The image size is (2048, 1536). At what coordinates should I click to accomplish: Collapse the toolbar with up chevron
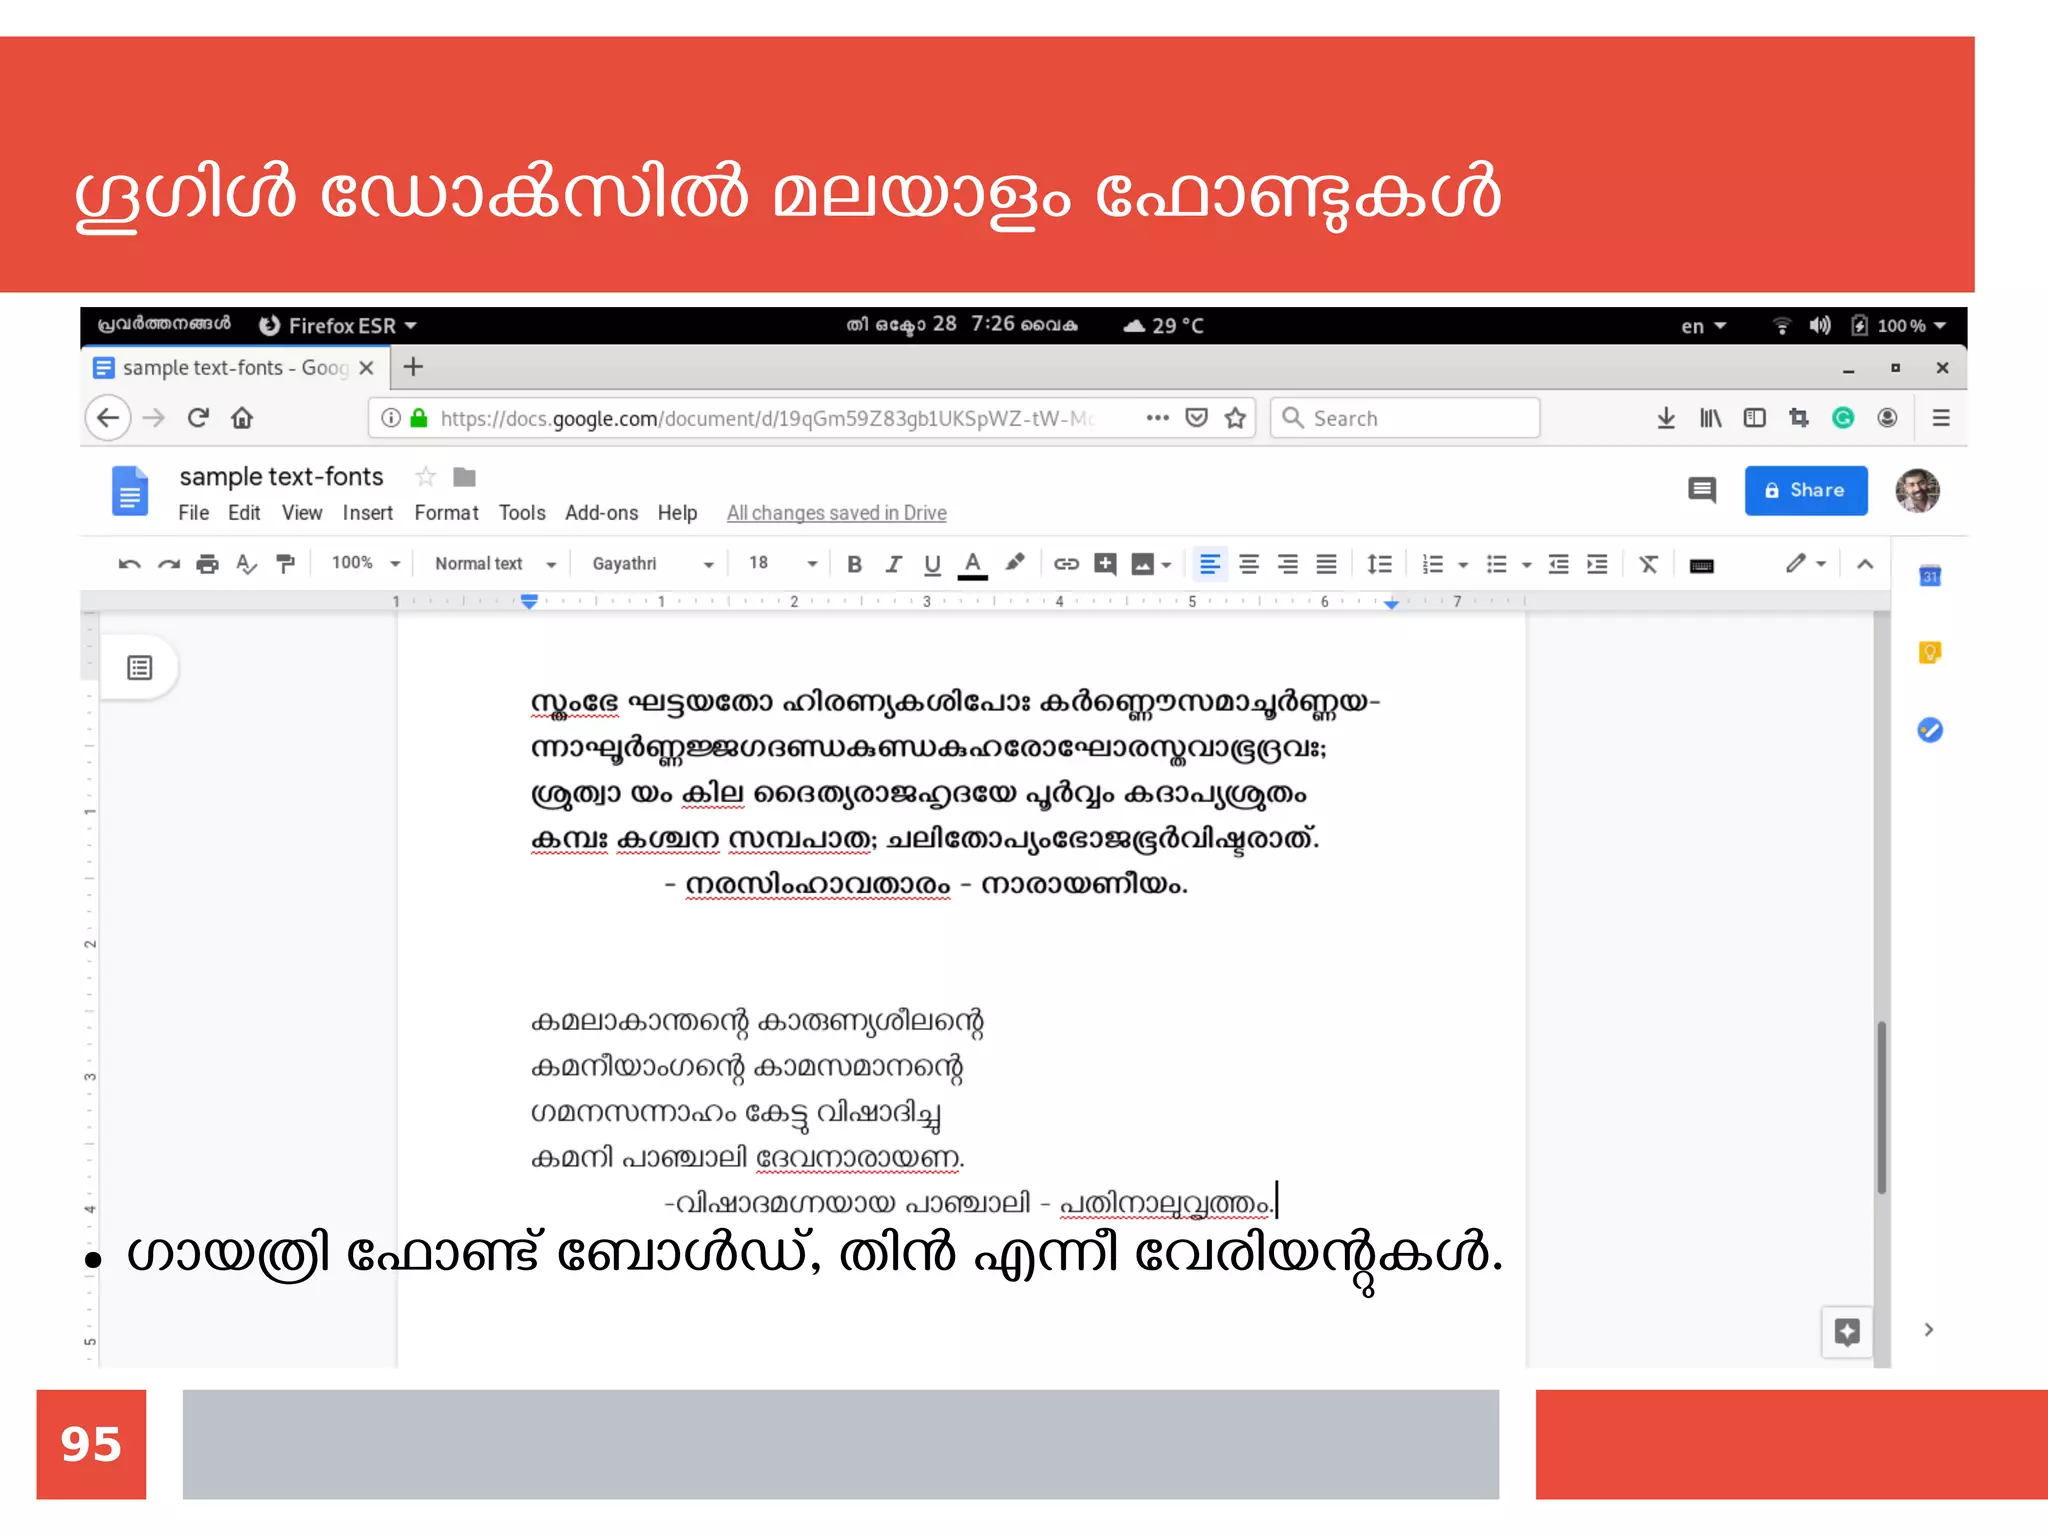(x=1865, y=564)
